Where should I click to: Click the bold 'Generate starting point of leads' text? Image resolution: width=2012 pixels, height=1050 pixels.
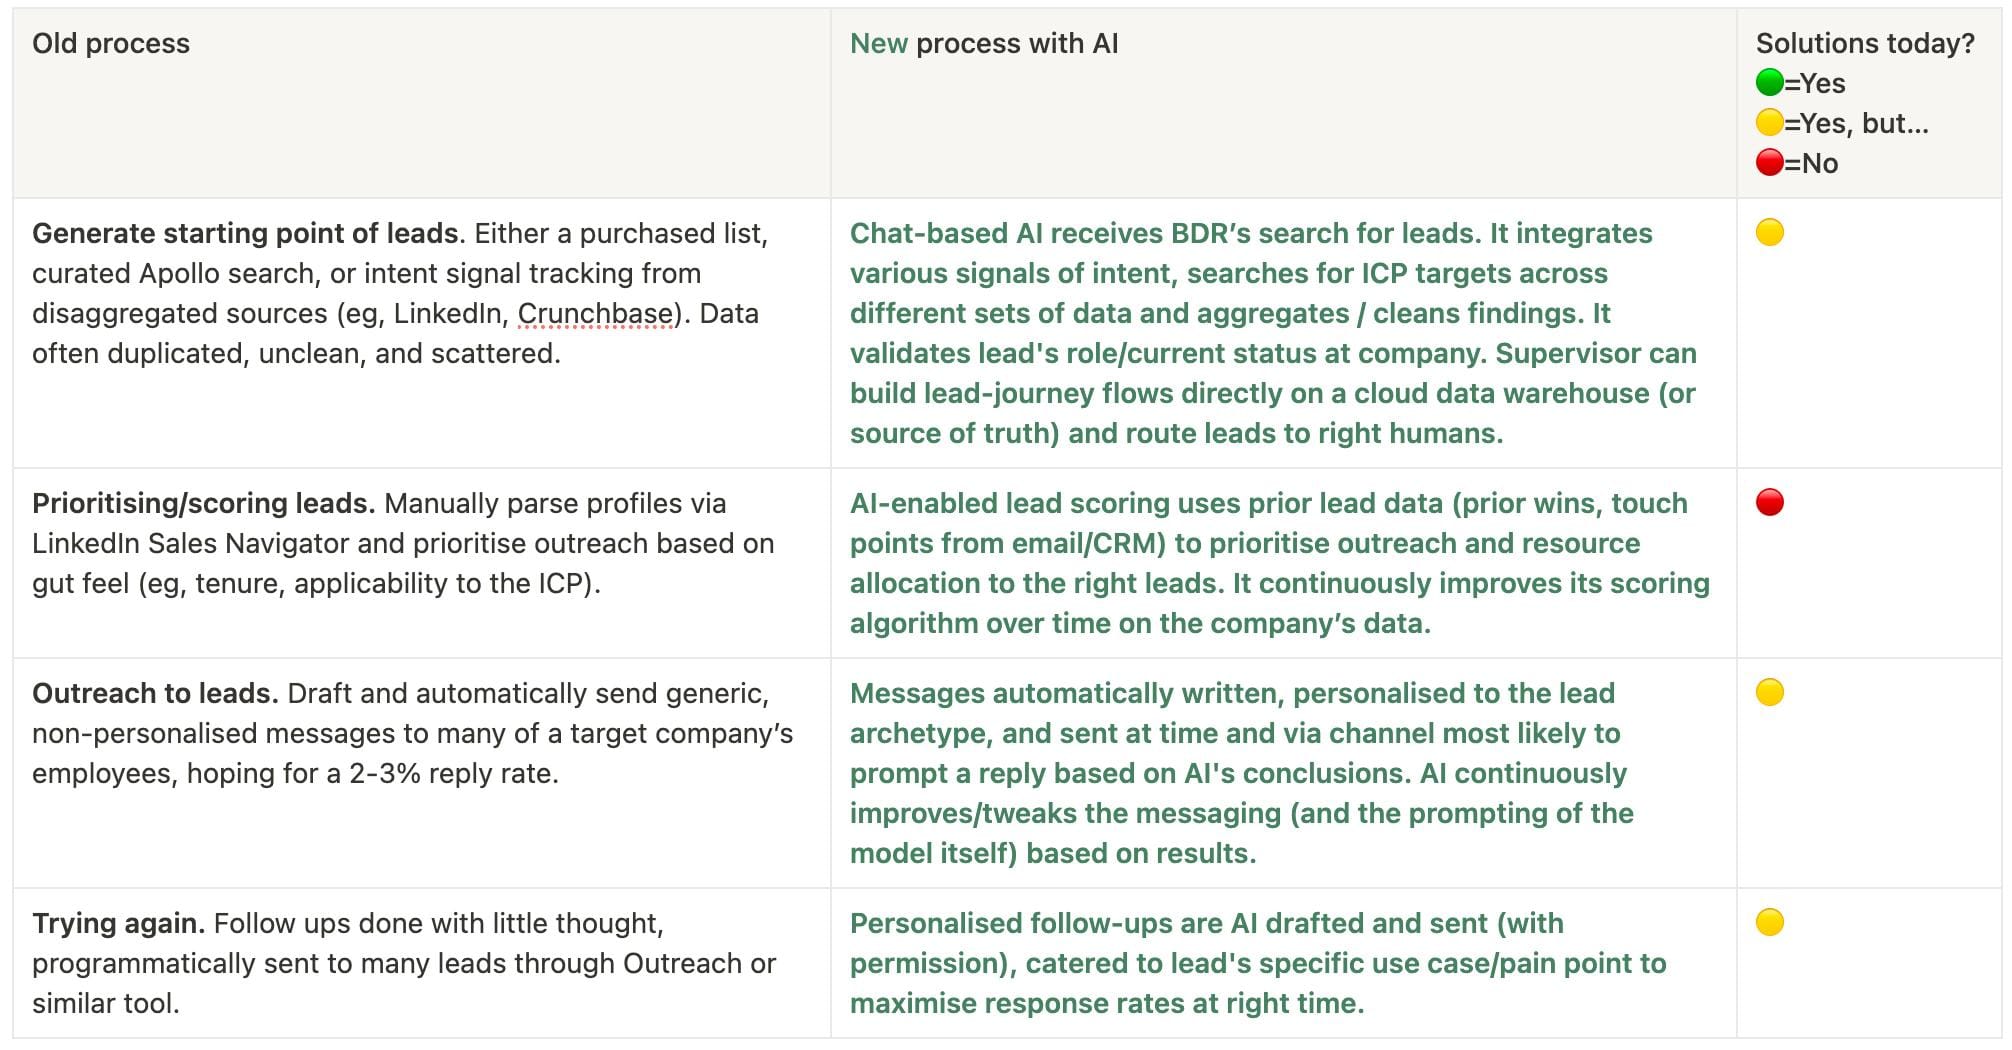[245, 234]
